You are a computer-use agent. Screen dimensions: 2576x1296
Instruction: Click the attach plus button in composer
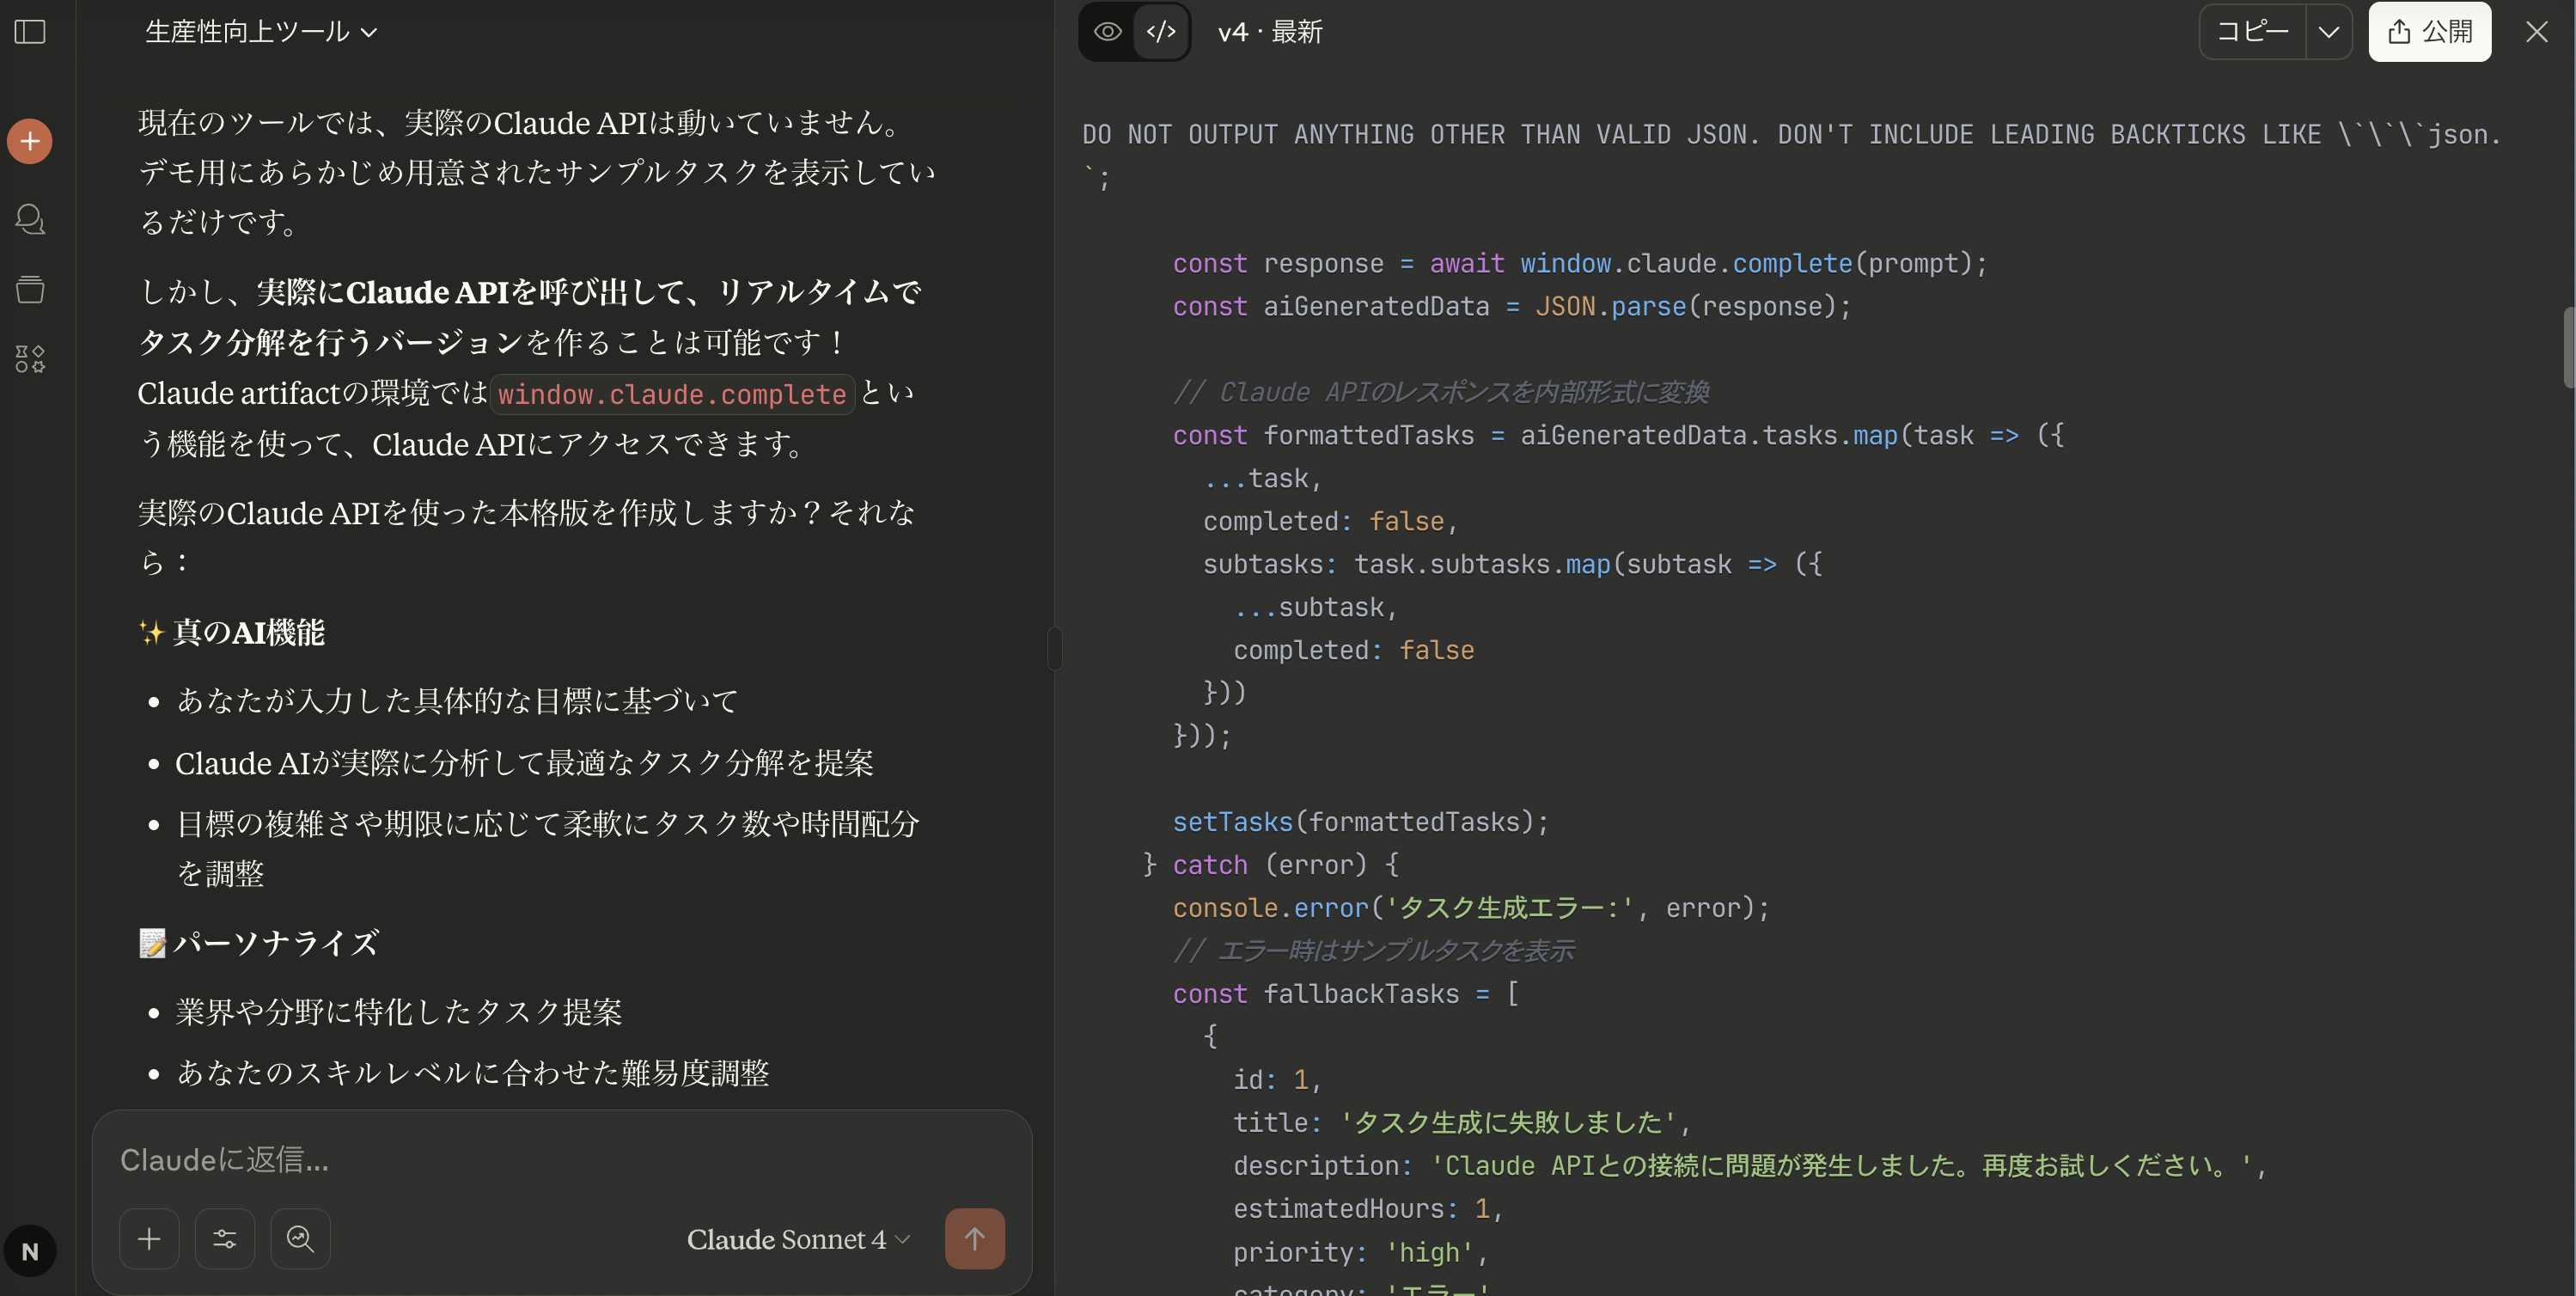[x=149, y=1238]
